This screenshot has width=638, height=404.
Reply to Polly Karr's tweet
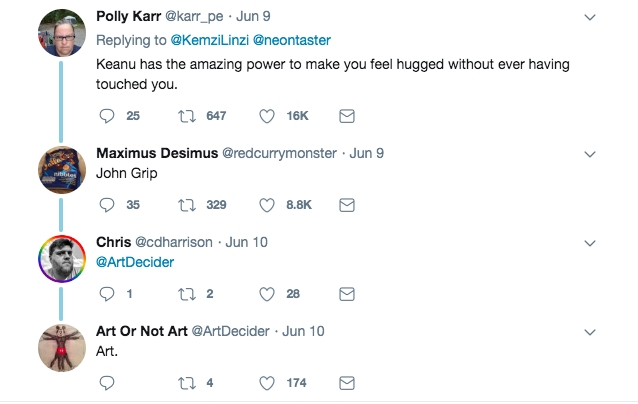click(x=109, y=116)
